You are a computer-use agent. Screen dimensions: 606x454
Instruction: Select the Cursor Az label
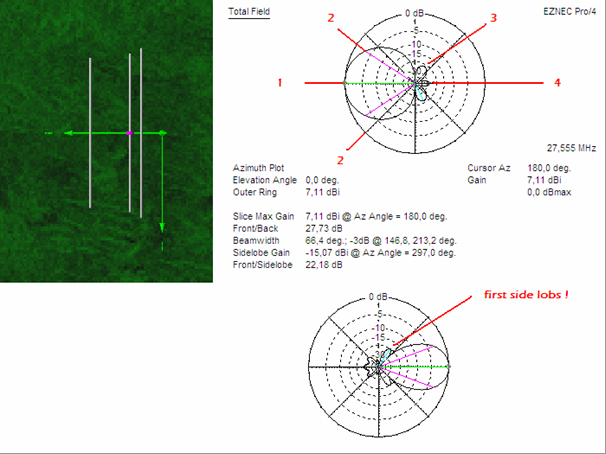(489, 168)
